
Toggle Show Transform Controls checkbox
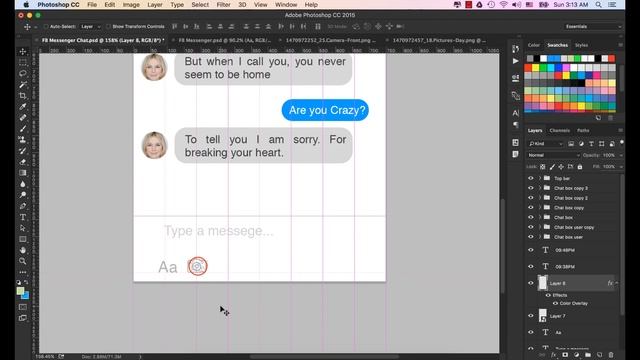click(x=108, y=27)
